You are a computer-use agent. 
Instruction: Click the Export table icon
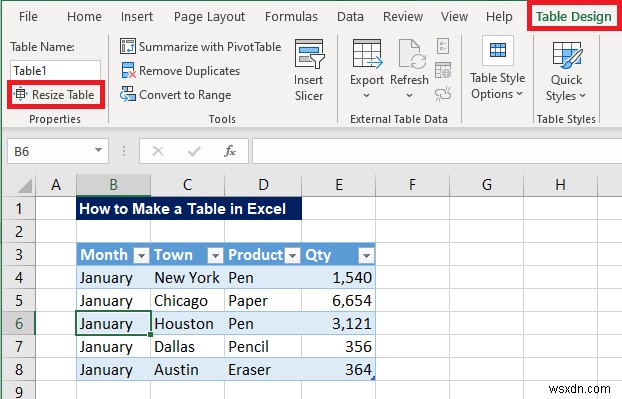367,53
